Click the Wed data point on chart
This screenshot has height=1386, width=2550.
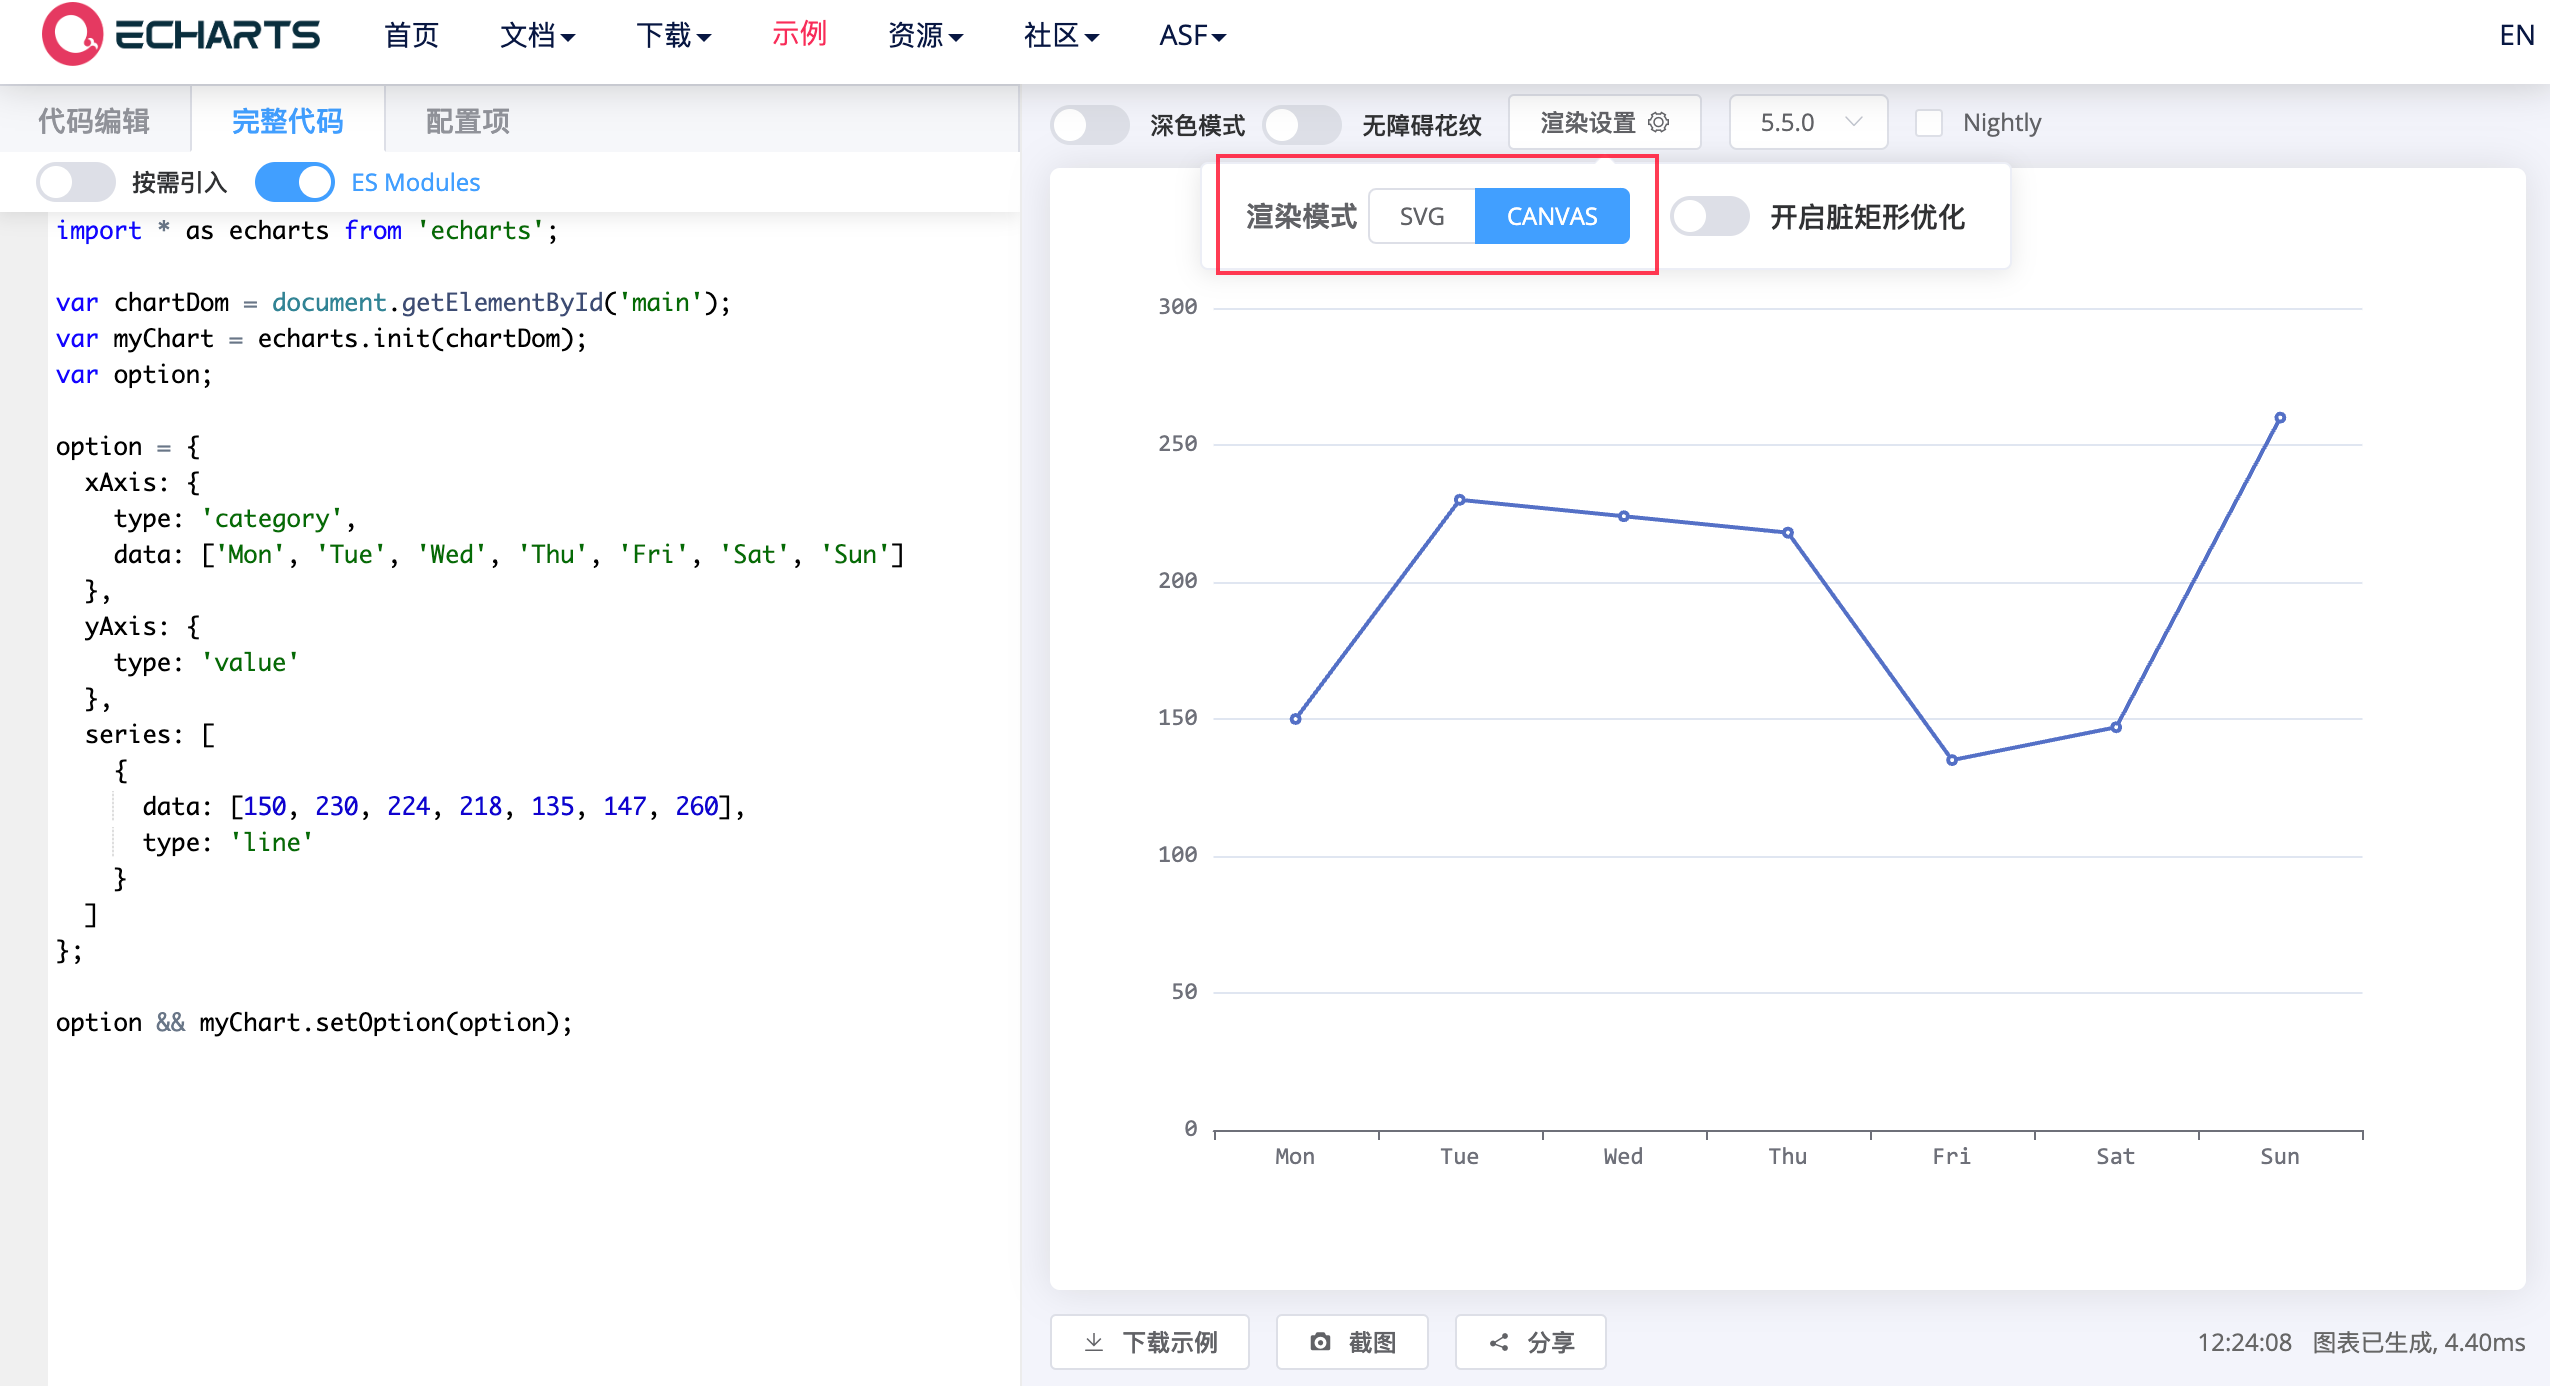1623,517
